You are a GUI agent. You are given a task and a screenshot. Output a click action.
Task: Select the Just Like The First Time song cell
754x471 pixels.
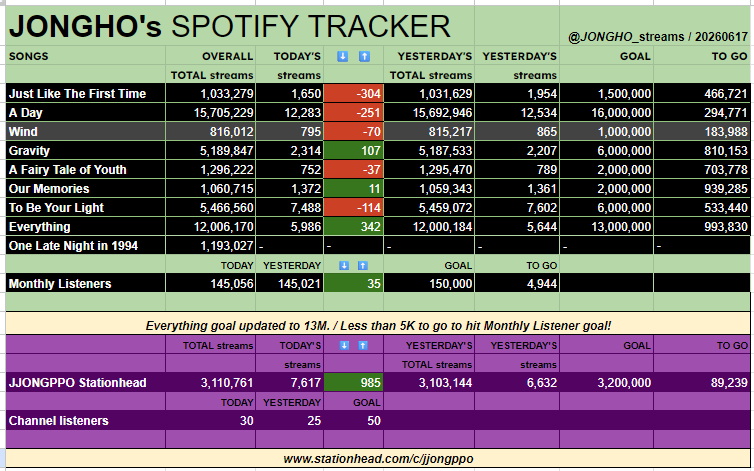click(86, 93)
